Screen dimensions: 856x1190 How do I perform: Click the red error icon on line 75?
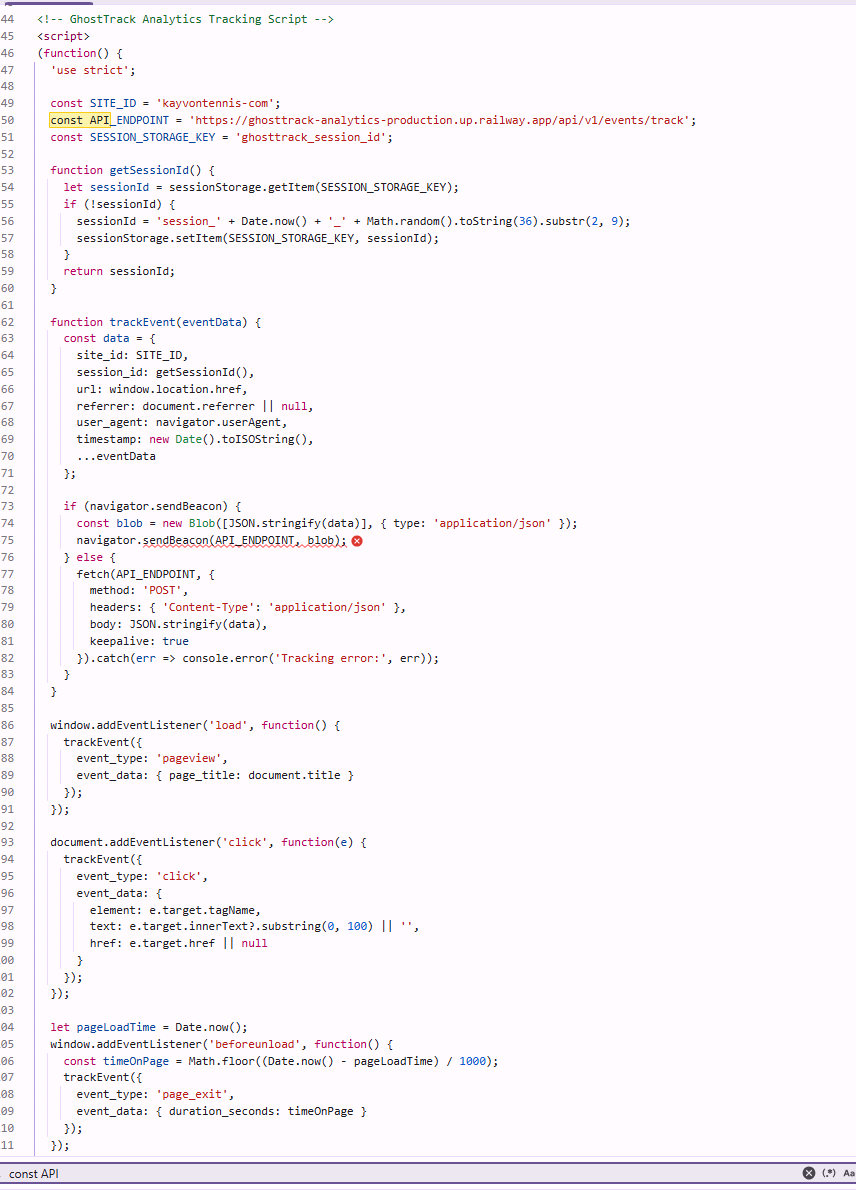coord(357,540)
